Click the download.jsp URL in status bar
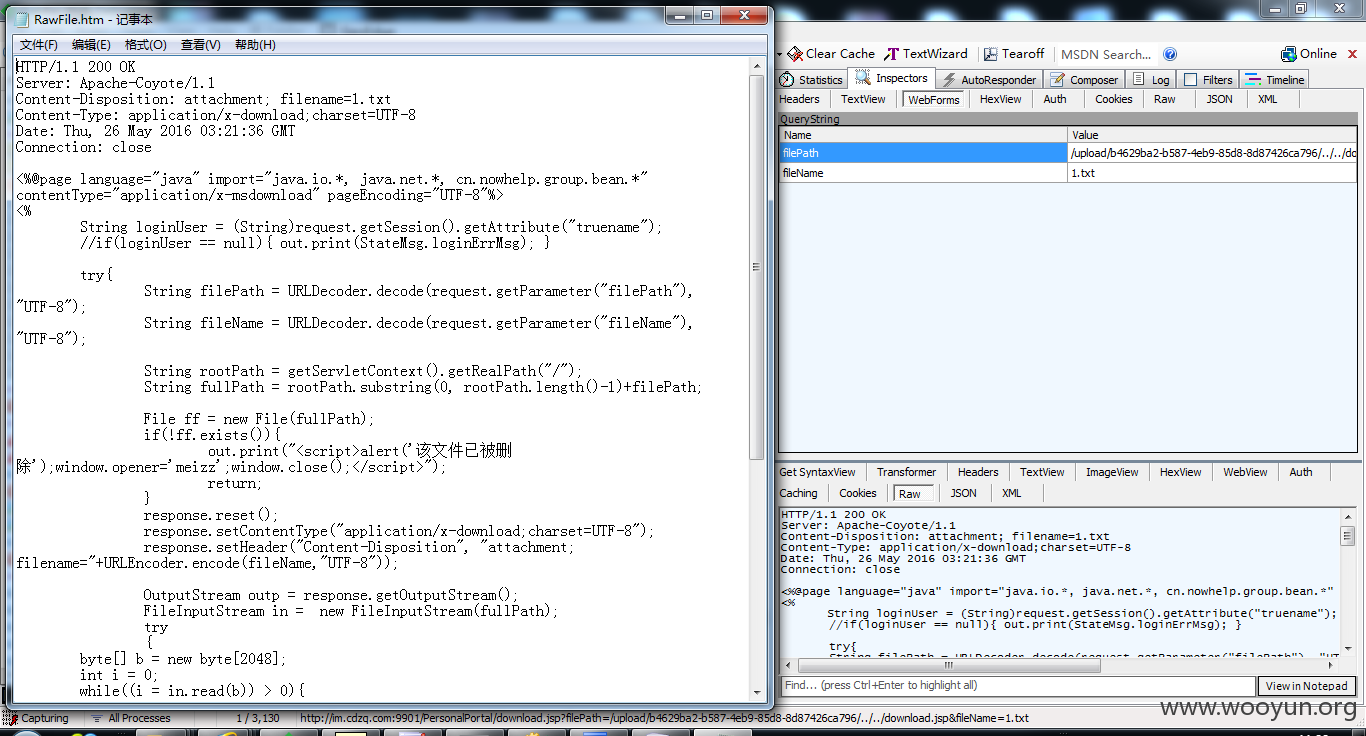 tap(664, 718)
